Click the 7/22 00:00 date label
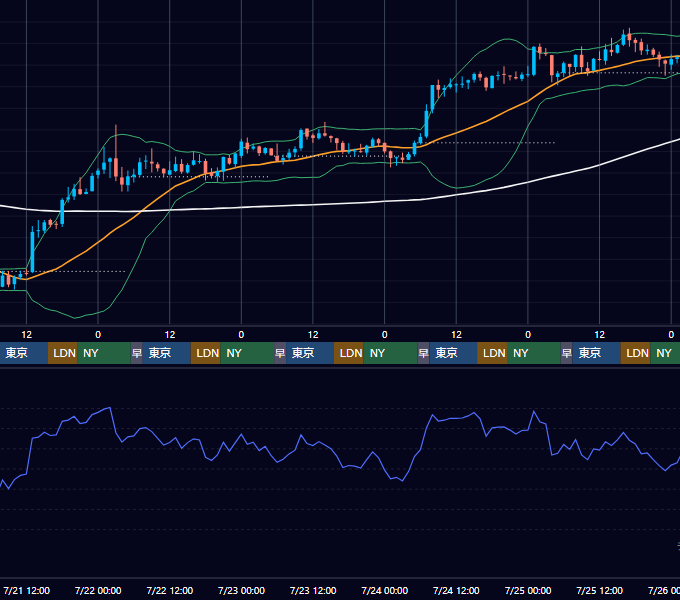Image resolution: width=680 pixels, height=600 pixels. [98, 590]
